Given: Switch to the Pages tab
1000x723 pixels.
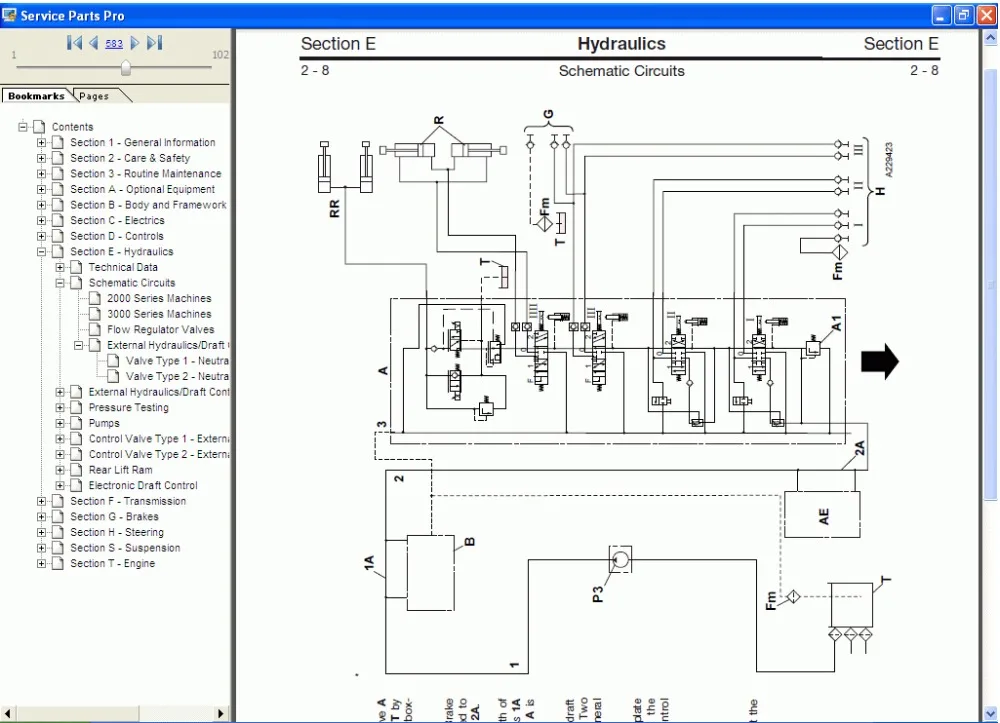Looking at the screenshot, I should (x=94, y=96).
